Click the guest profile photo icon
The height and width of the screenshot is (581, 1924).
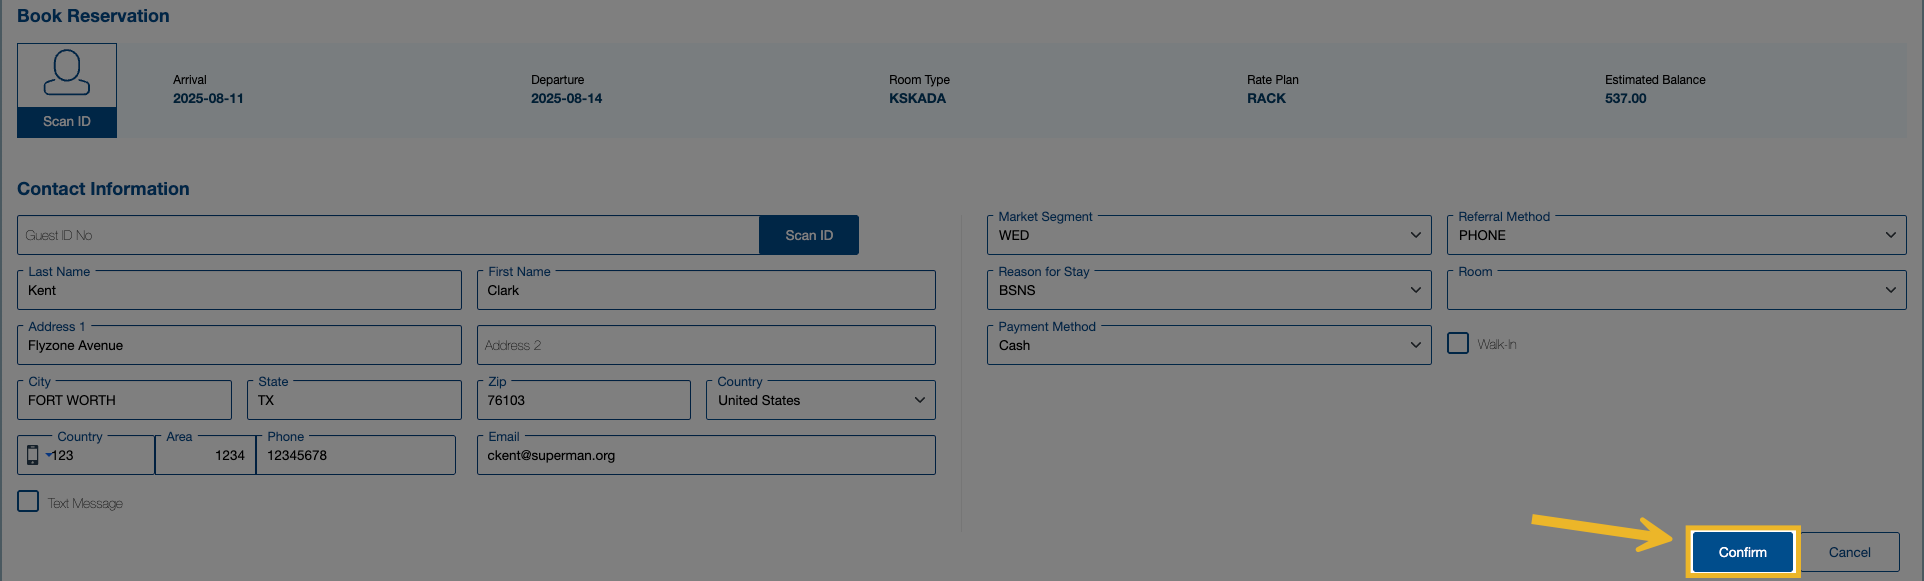point(67,74)
